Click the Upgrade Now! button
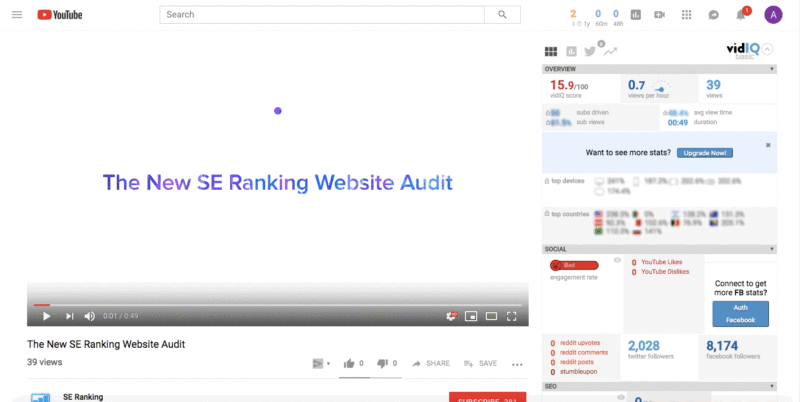 [x=704, y=153]
